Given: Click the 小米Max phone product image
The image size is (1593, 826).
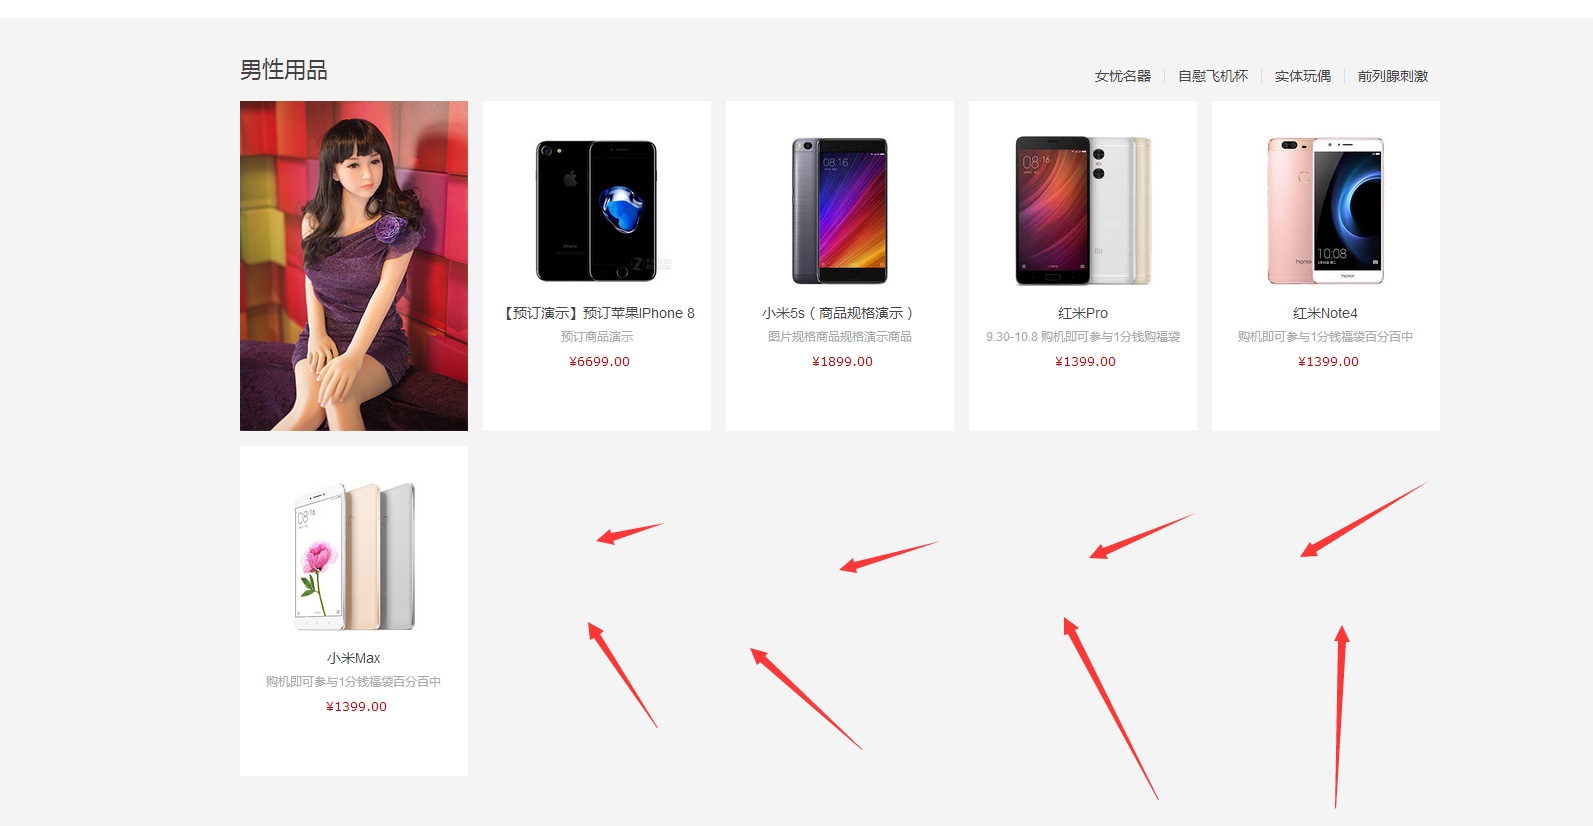Looking at the screenshot, I should (x=354, y=556).
